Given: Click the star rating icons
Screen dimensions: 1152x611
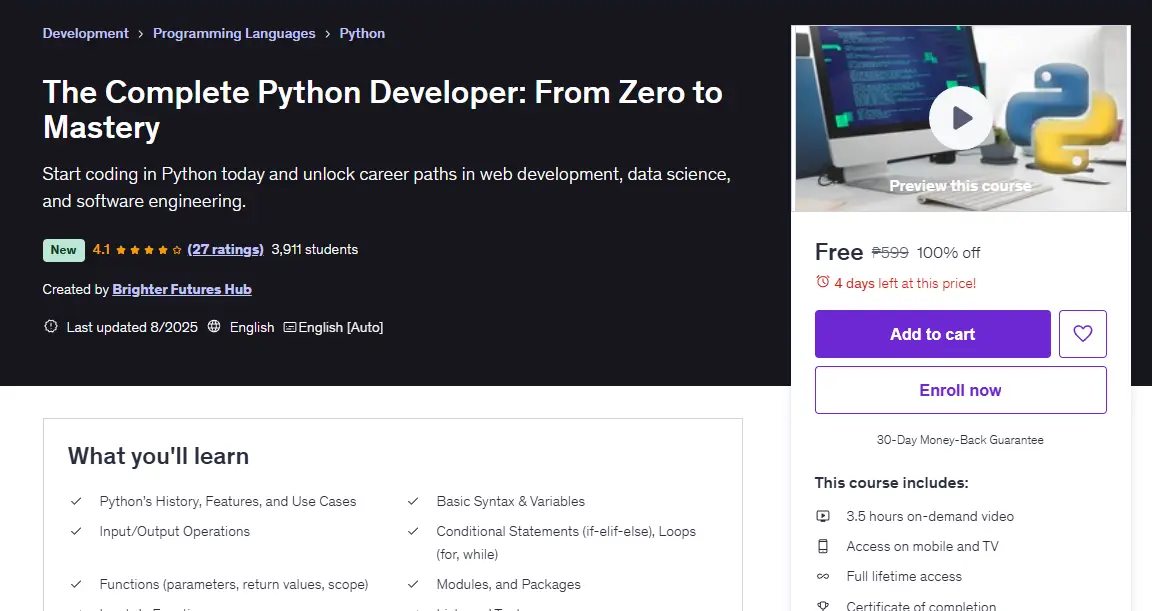Looking at the screenshot, I should pos(148,250).
